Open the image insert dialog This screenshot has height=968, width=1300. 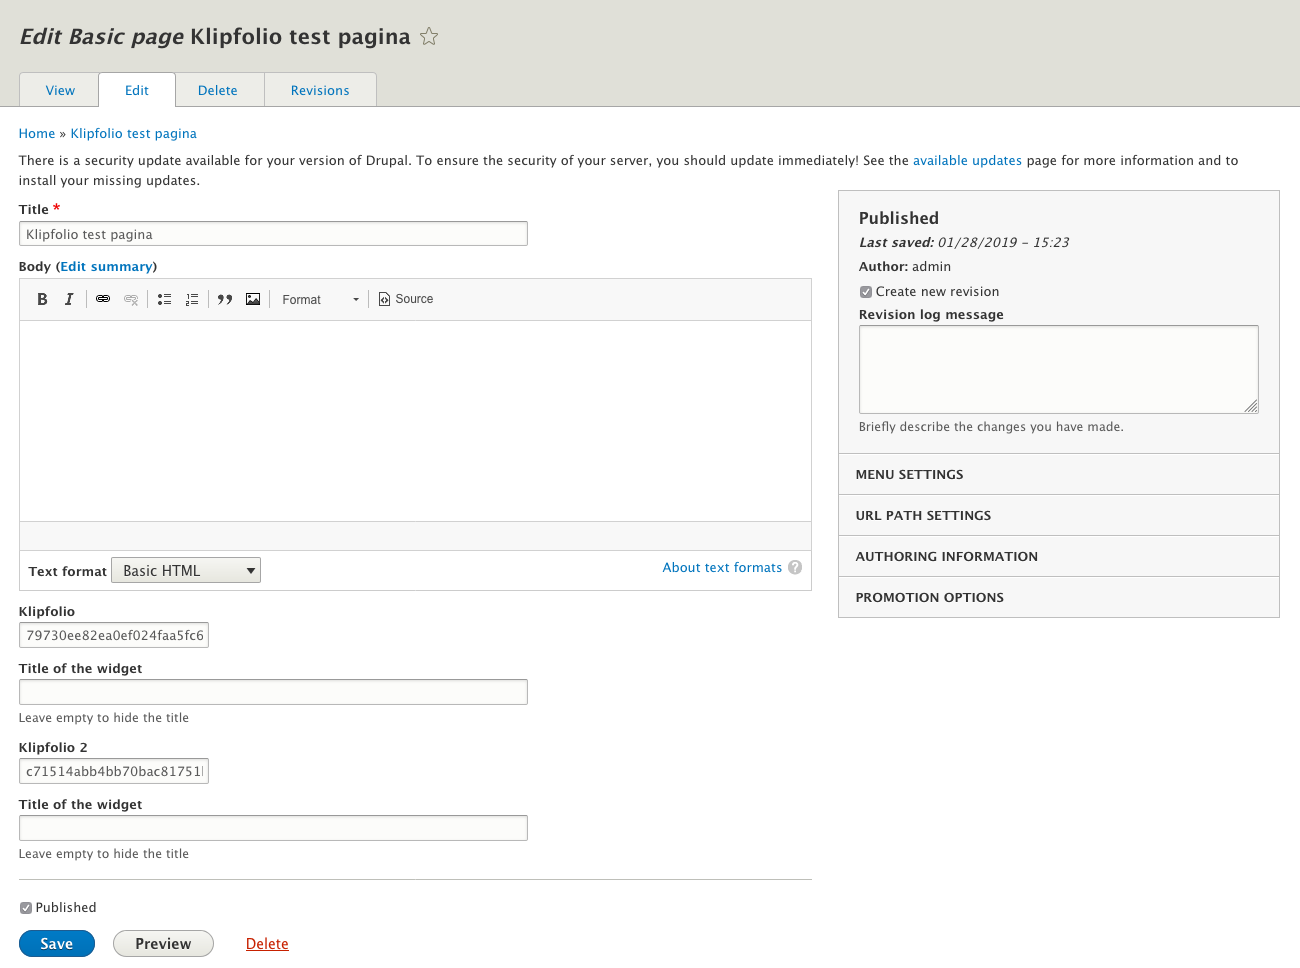pyautogui.click(x=252, y=298)
